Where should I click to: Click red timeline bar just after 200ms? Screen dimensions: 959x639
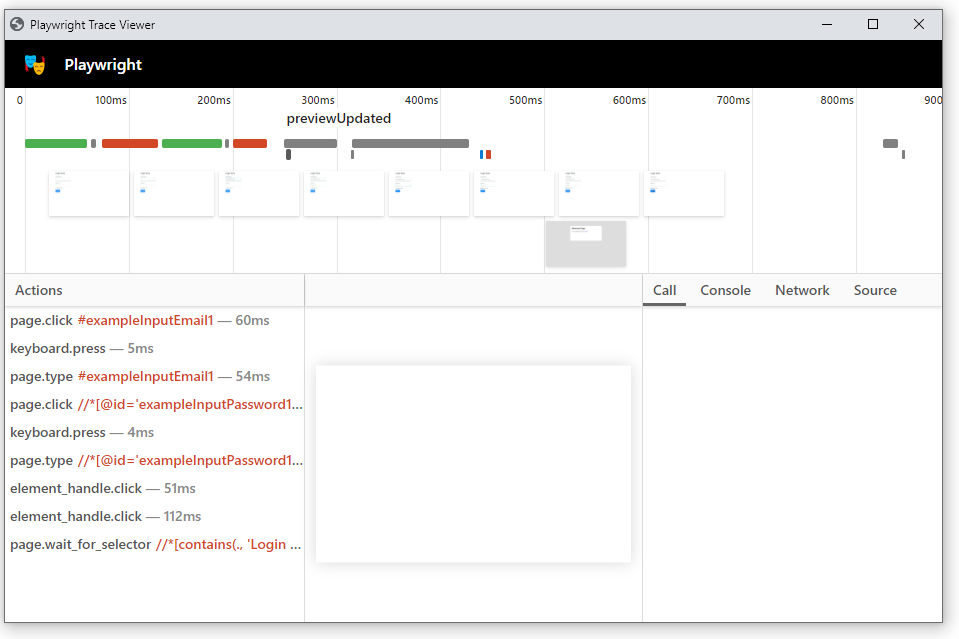point(250,144)
